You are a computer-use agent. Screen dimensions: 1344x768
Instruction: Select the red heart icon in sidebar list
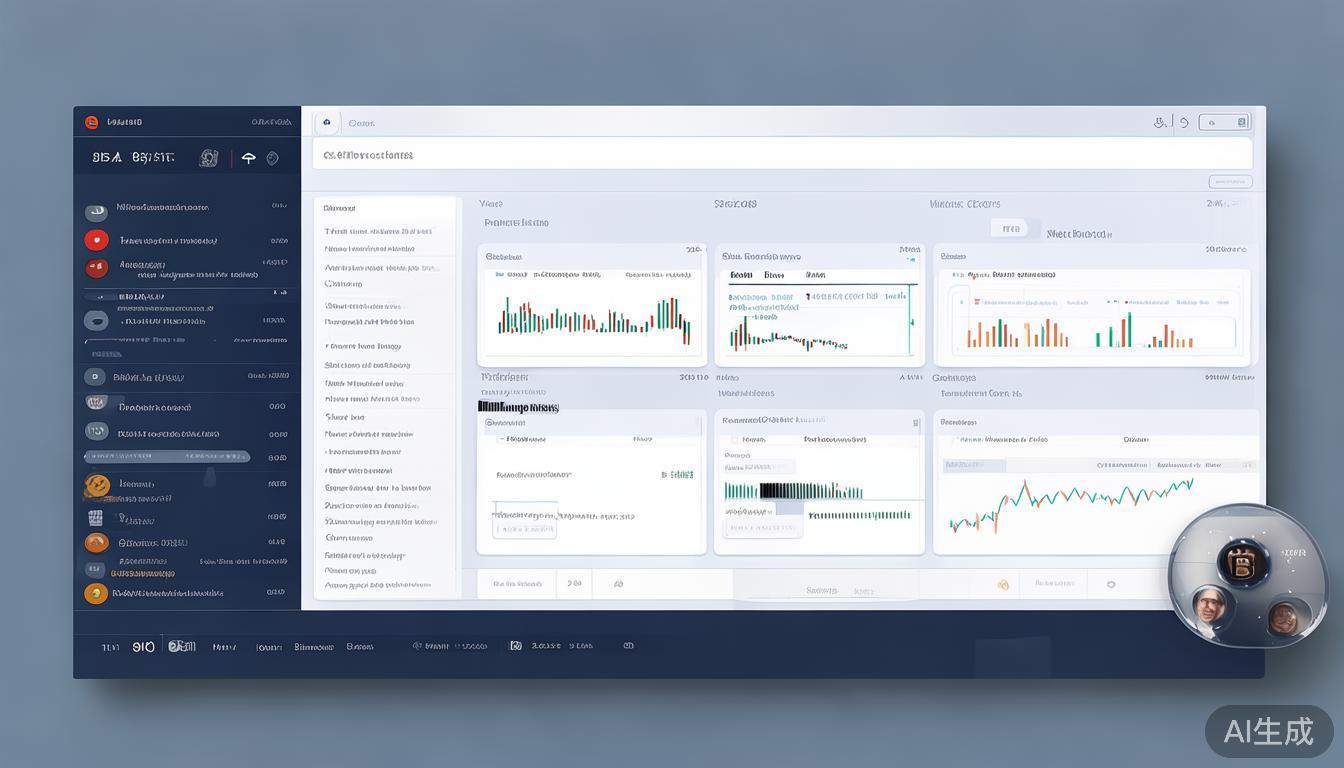click(96, 240)
